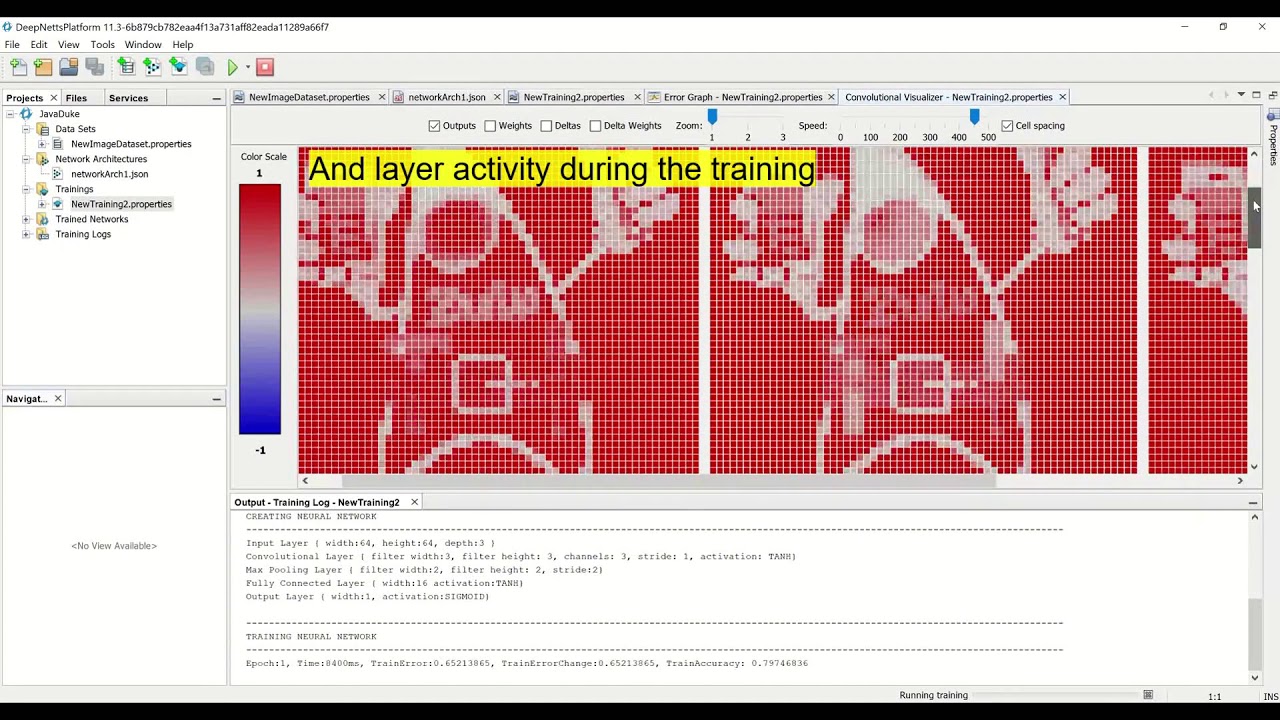
Task: Click the NewTraining2.properties file icon in the tree
Action: point(58,204)
